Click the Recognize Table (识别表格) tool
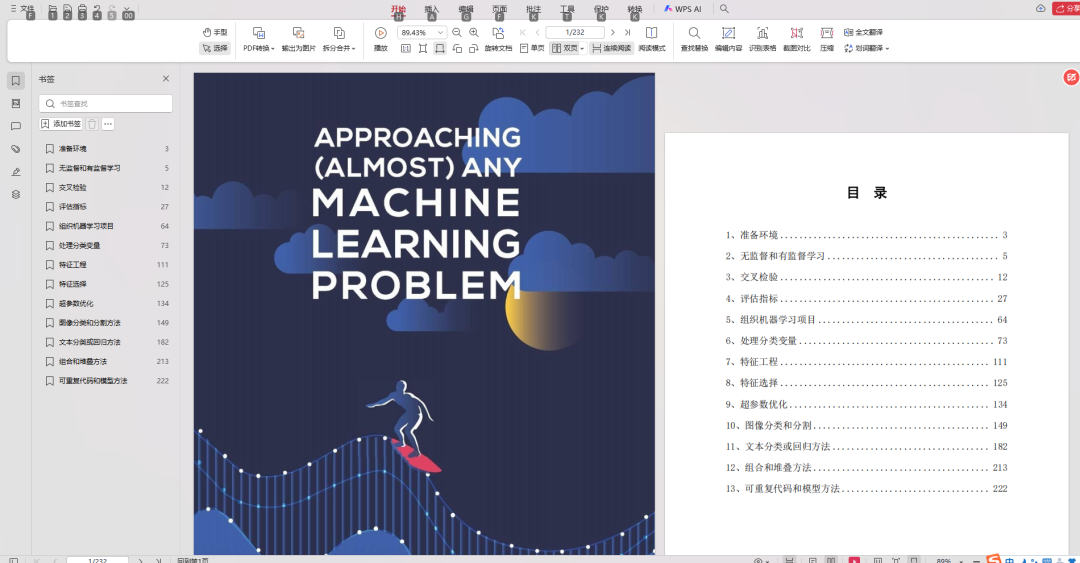The image size is (1080, 563). click(x=762, y=39)
